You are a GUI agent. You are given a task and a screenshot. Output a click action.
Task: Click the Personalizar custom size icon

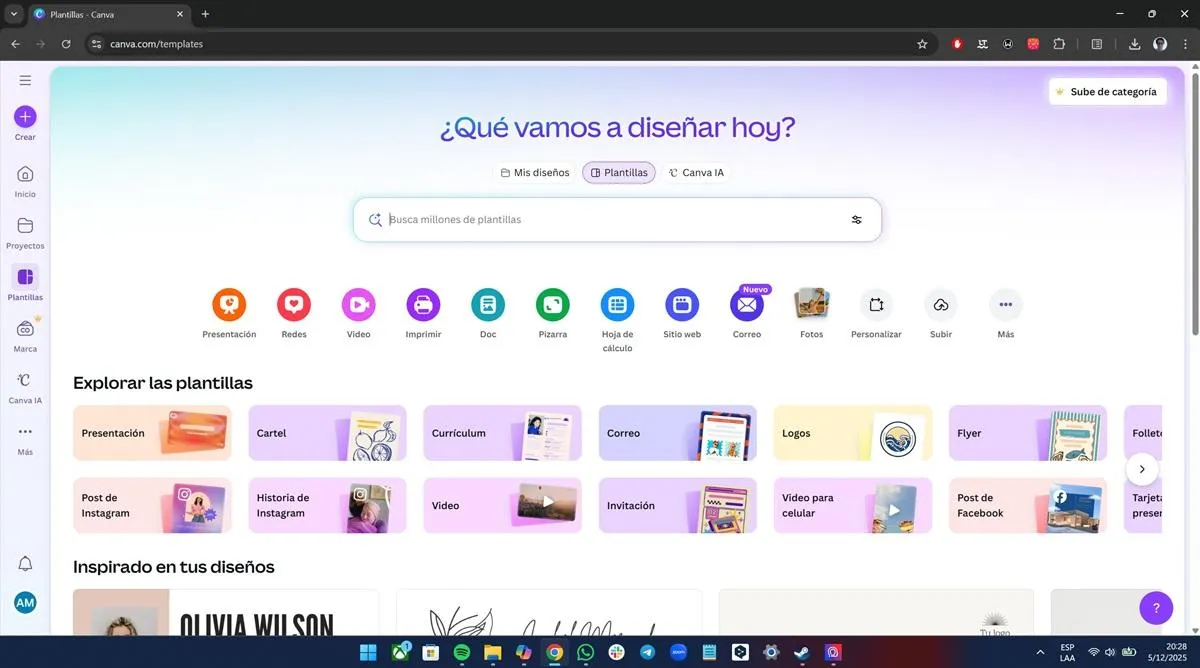click(x=876, y=305)
